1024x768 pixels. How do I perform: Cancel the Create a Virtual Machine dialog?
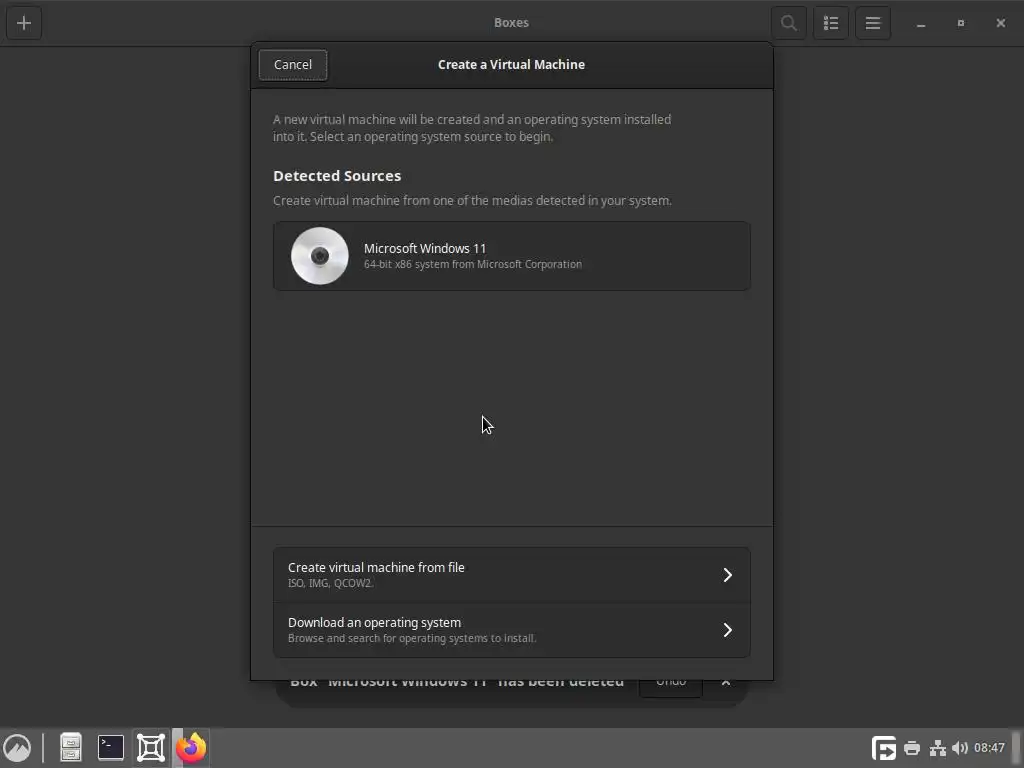(x=293, y=65)
